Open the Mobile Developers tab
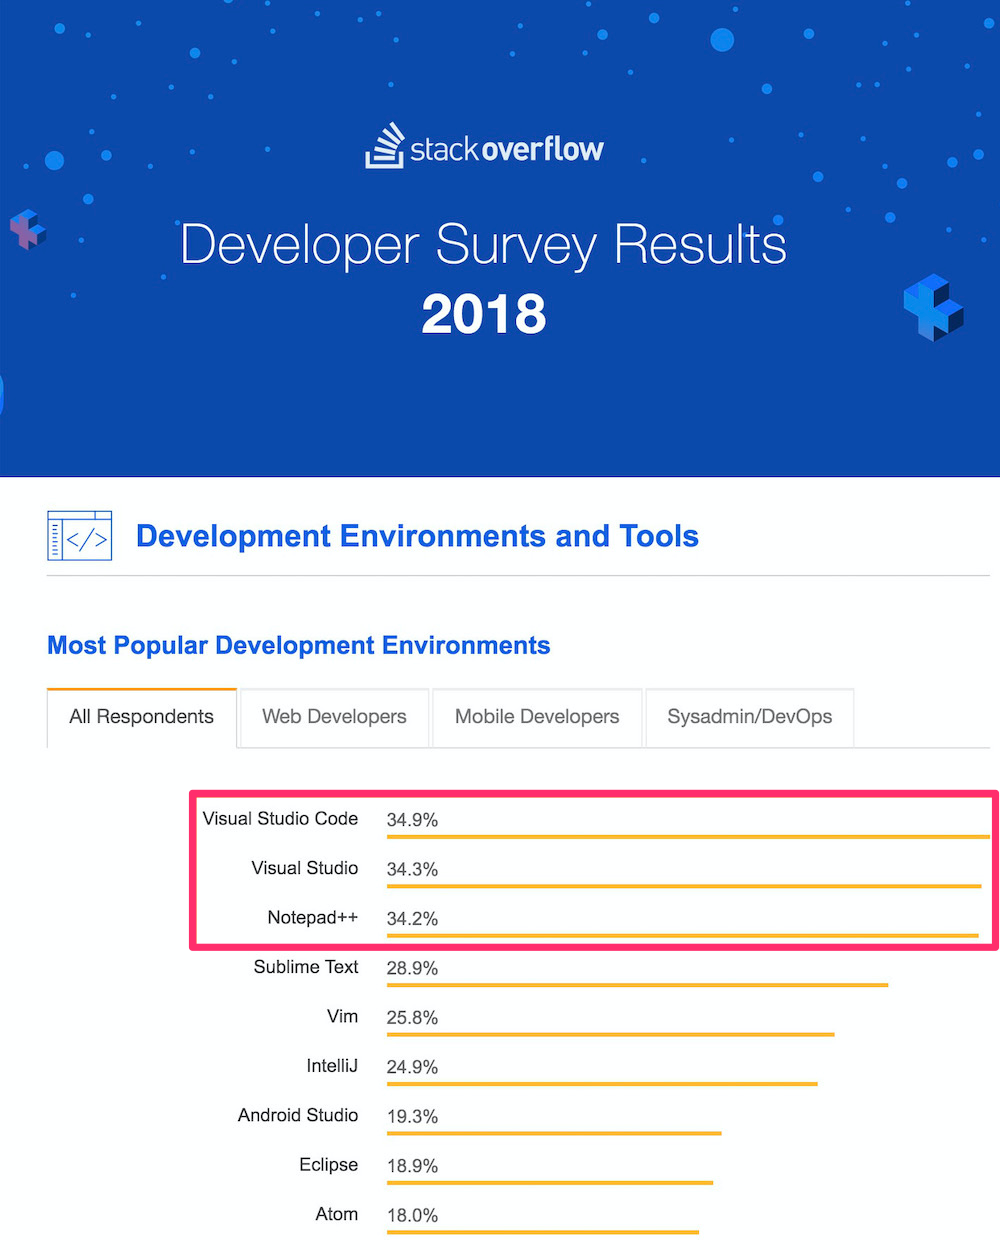The height and width of the screenshot is (1250, 1000). pos(537,717)
